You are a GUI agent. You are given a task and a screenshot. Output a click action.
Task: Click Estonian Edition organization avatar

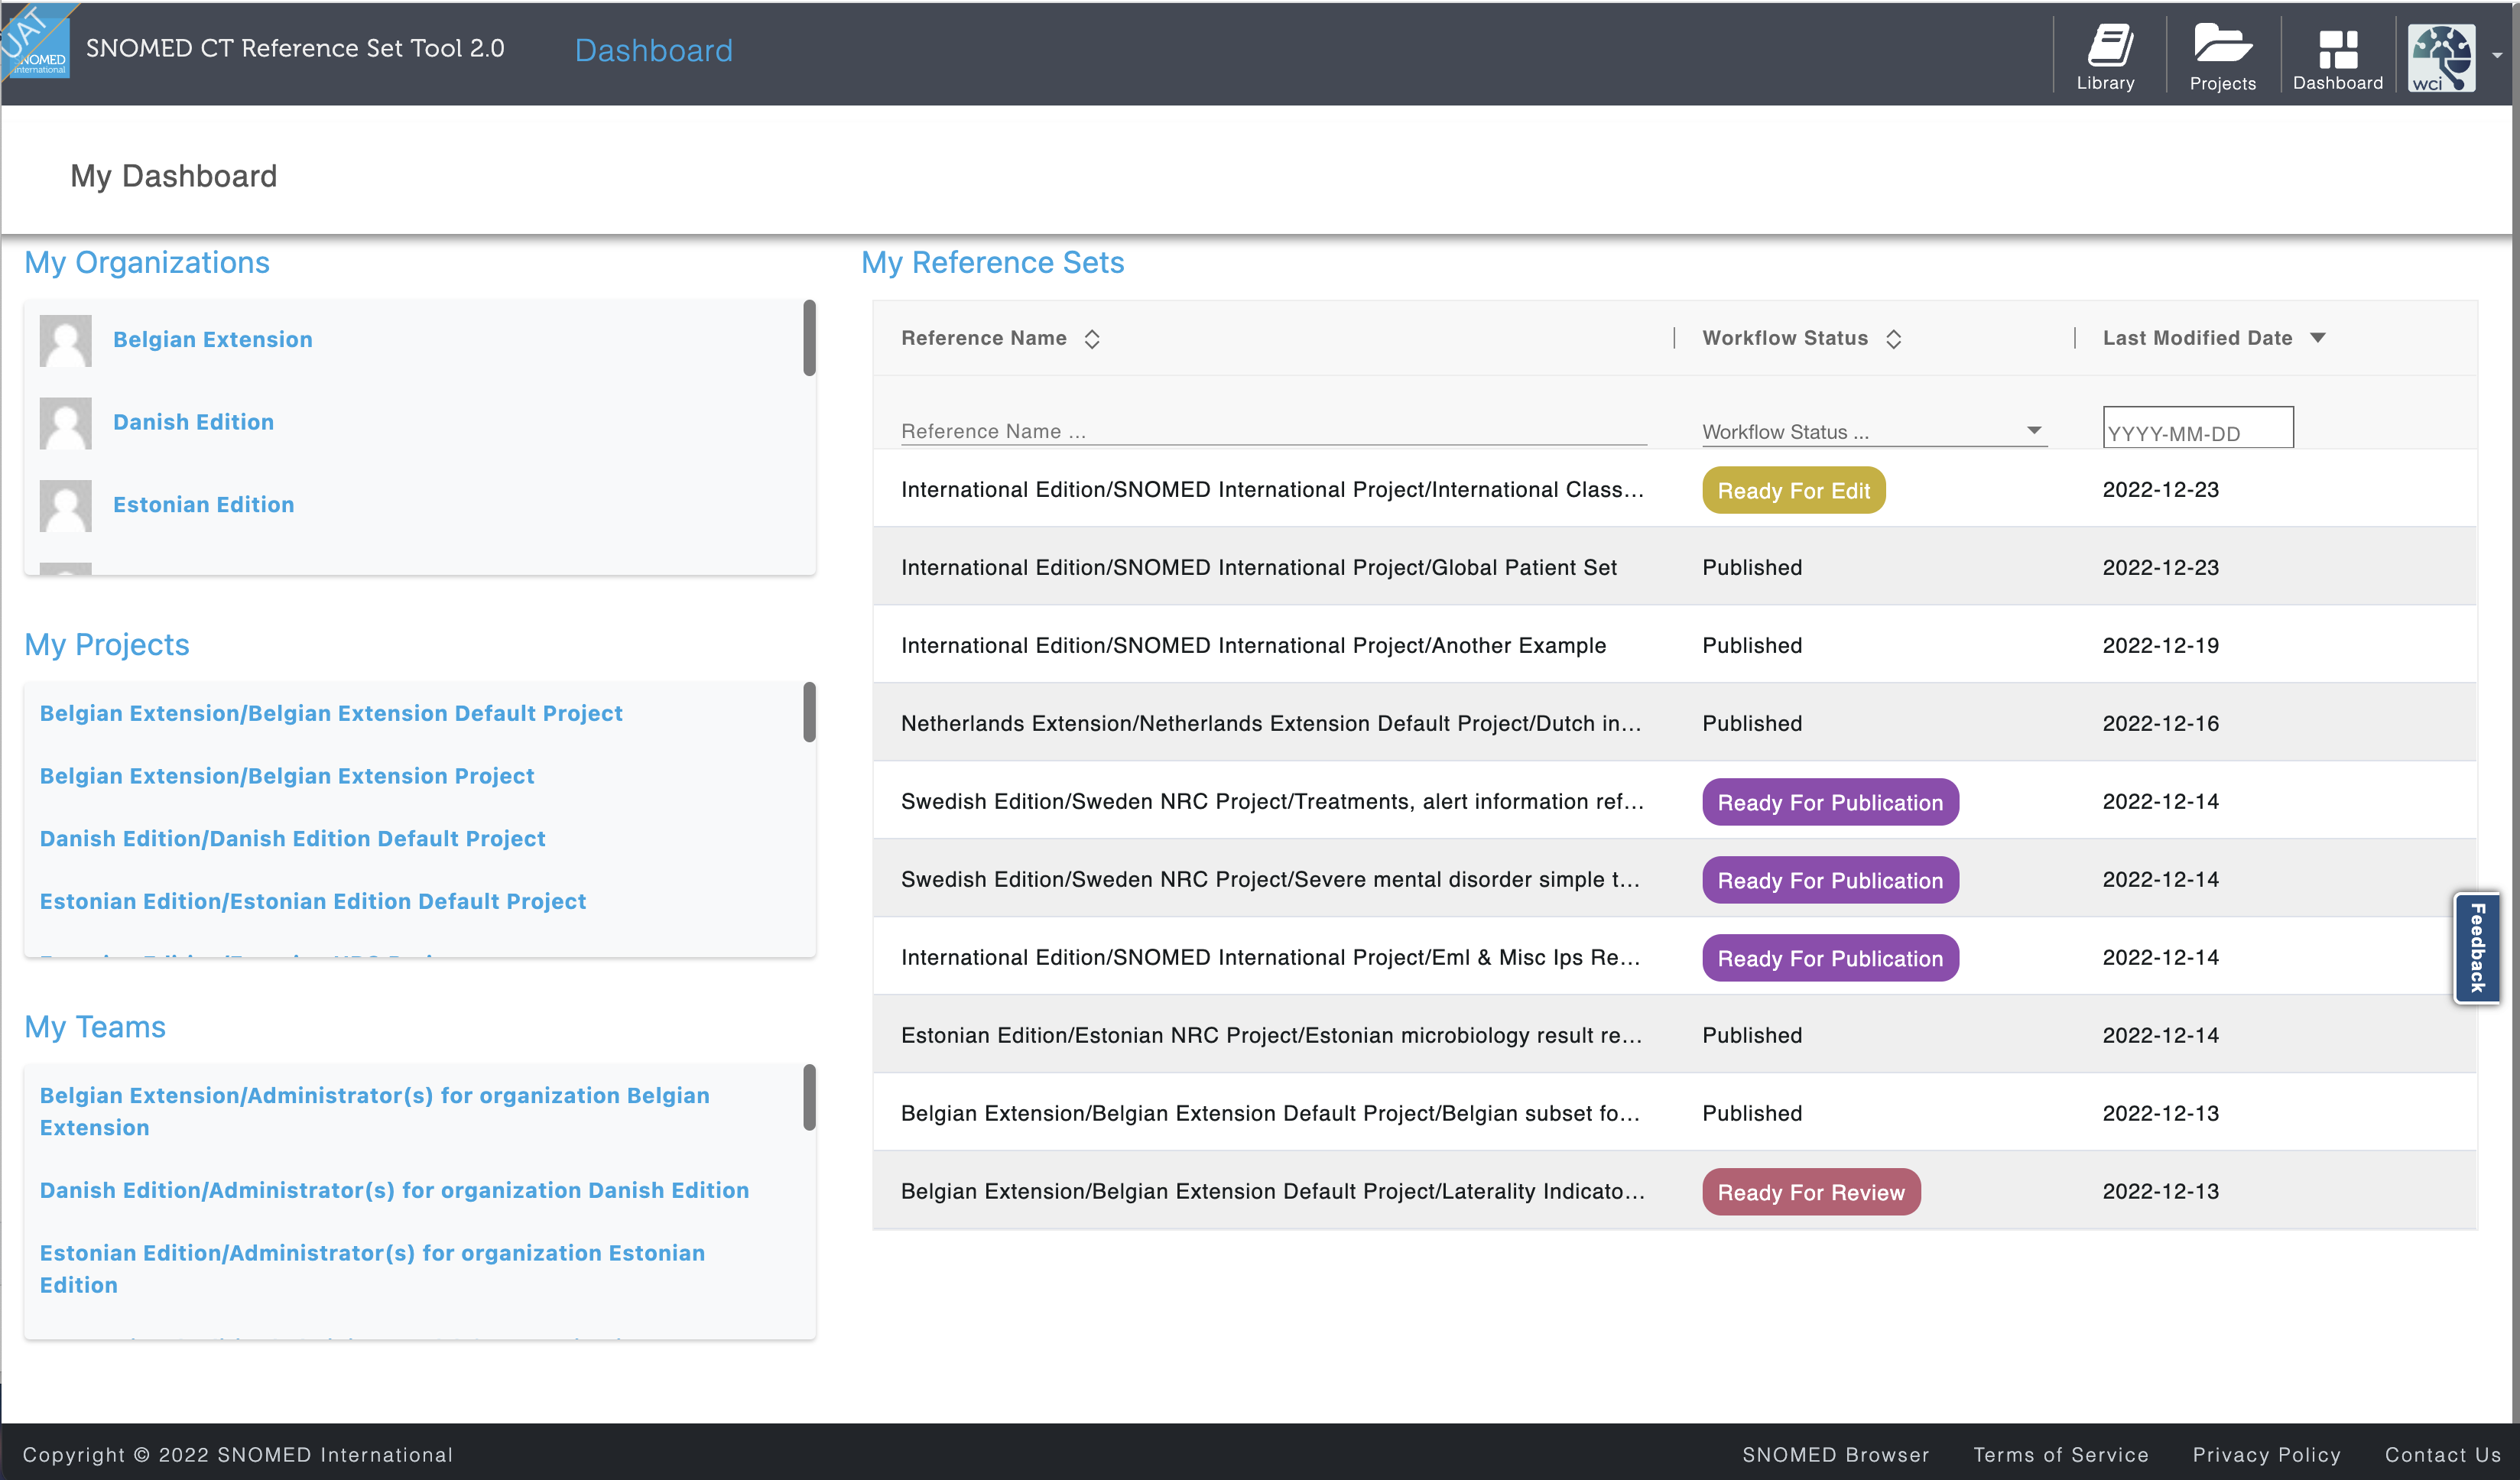65,505
